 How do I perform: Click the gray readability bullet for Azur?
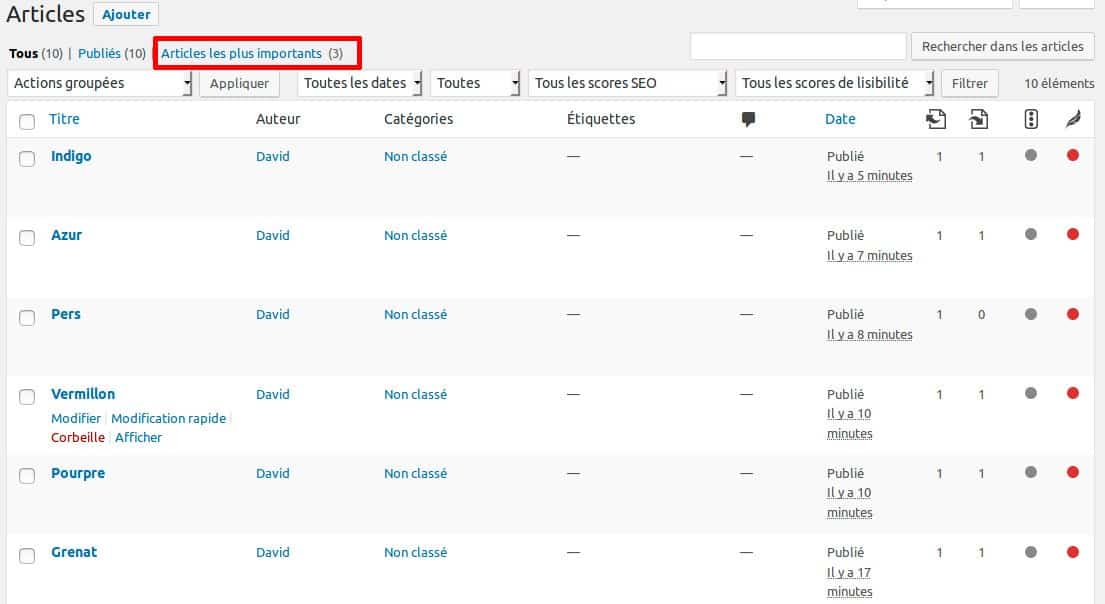[1030, 233]
